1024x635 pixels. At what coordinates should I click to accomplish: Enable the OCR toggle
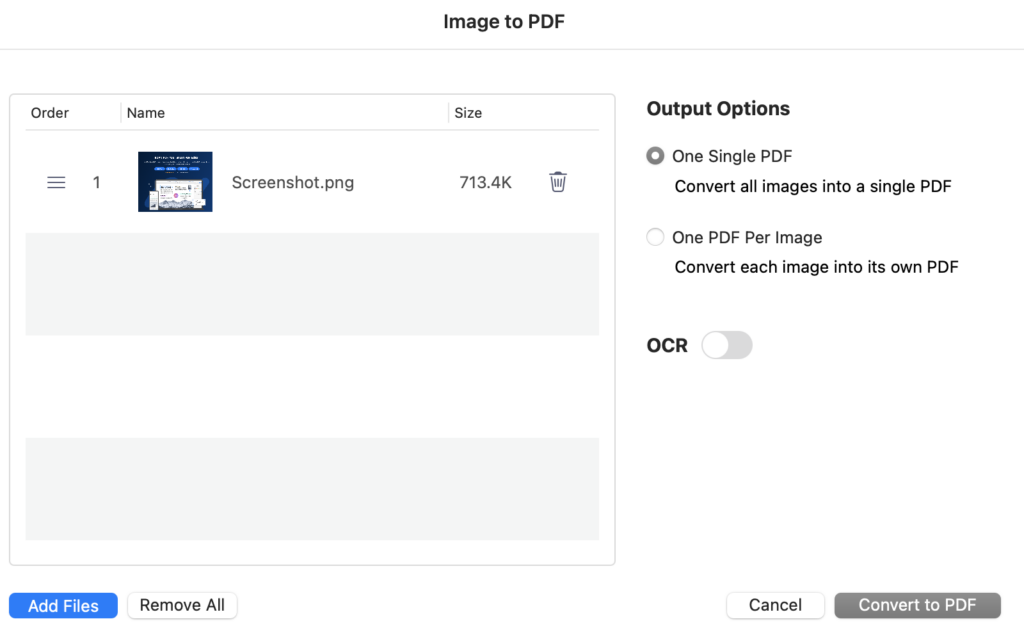tap(727, 345)
